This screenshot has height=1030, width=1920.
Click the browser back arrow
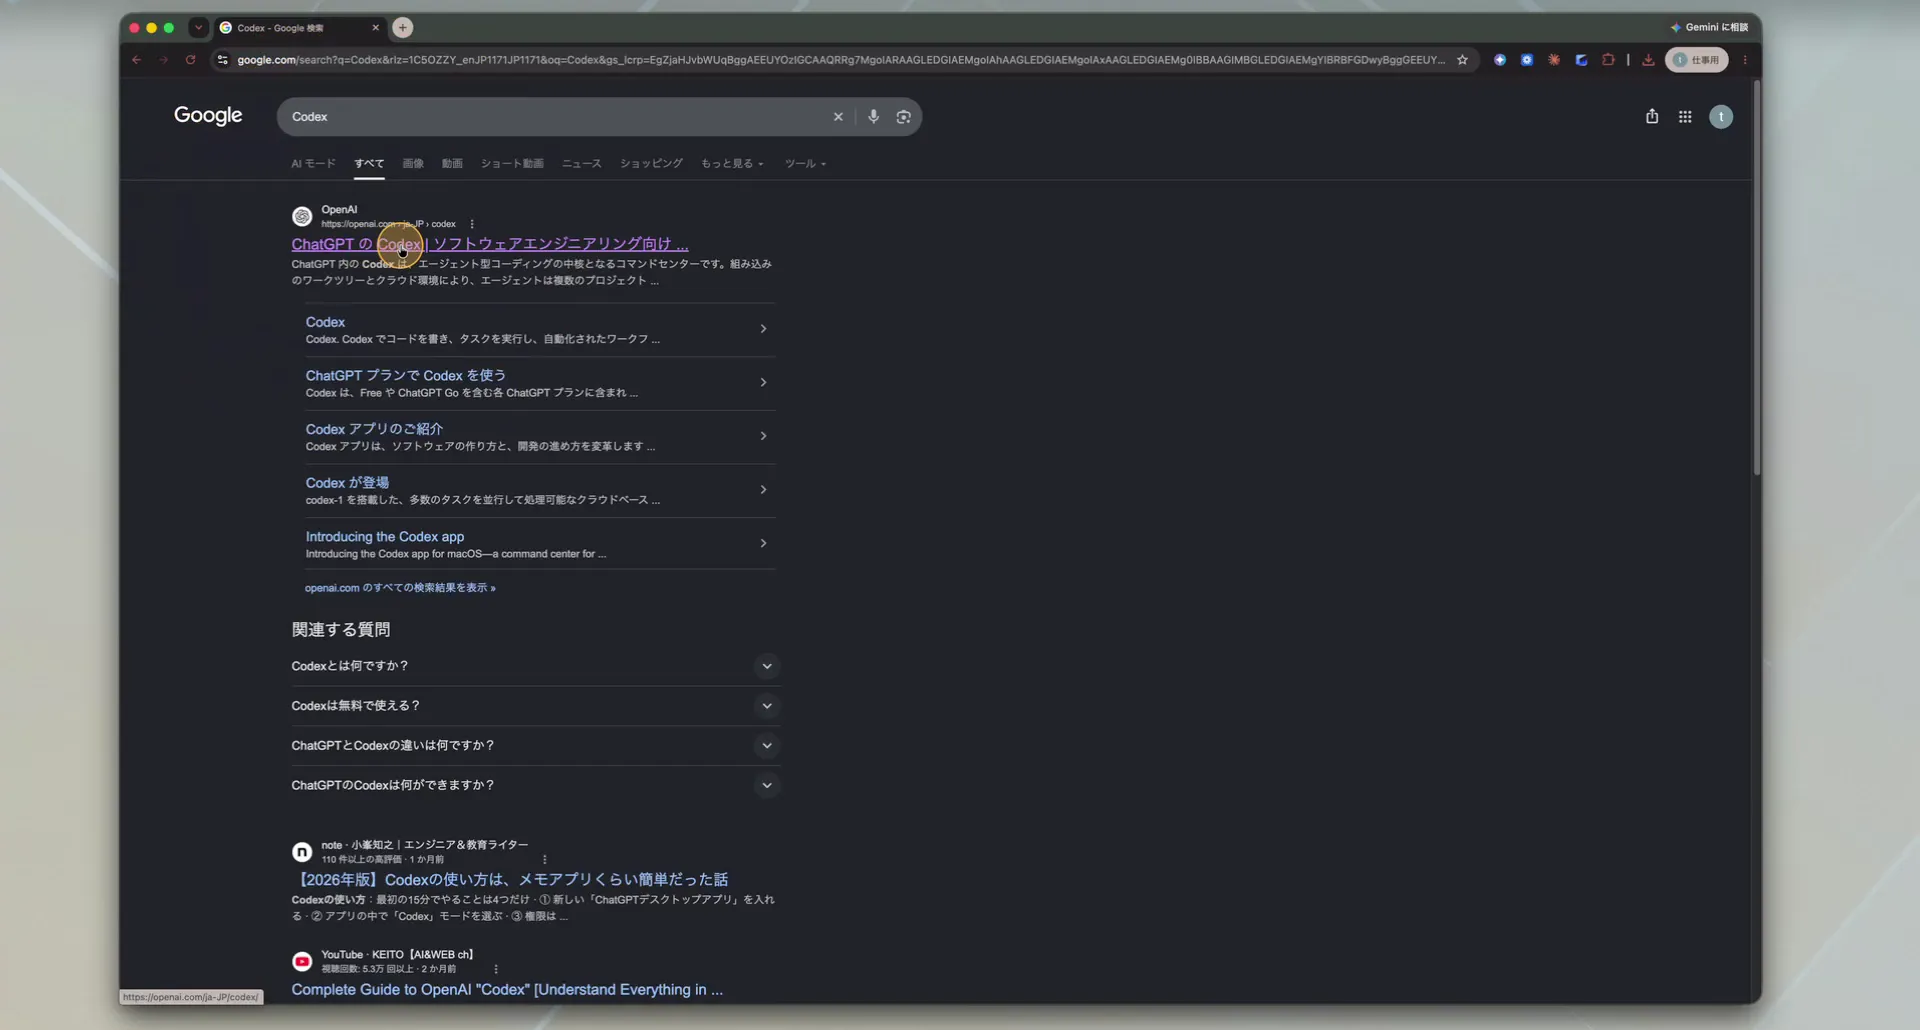[x=136, y=60]
